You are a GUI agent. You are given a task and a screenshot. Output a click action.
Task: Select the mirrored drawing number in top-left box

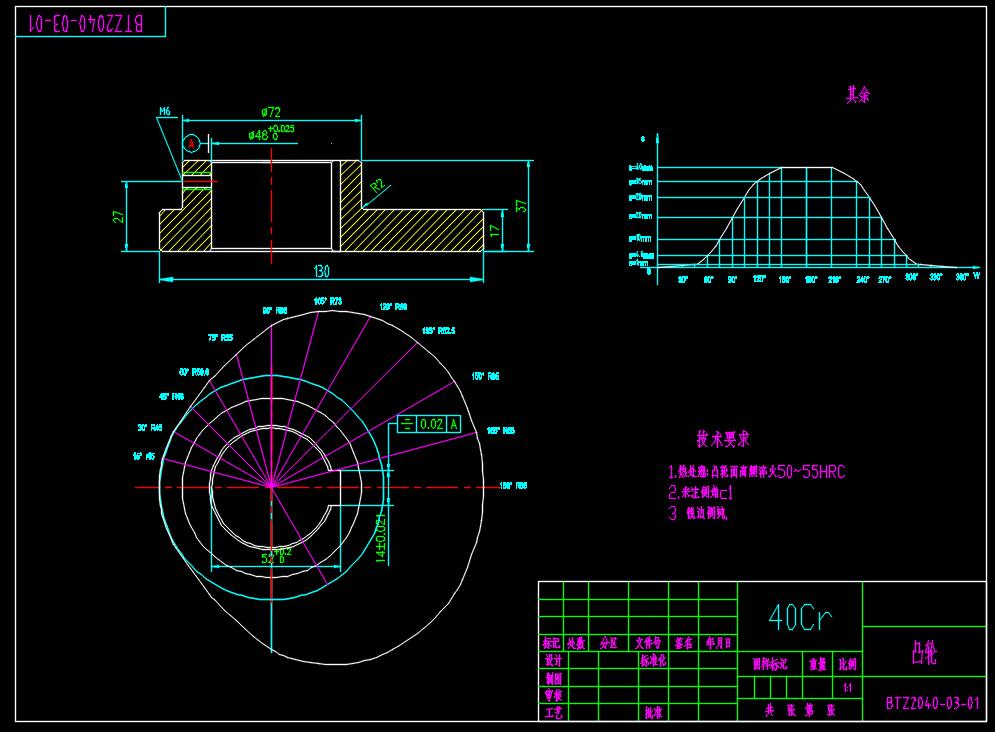pyautogui.click(x=89, y=23)
